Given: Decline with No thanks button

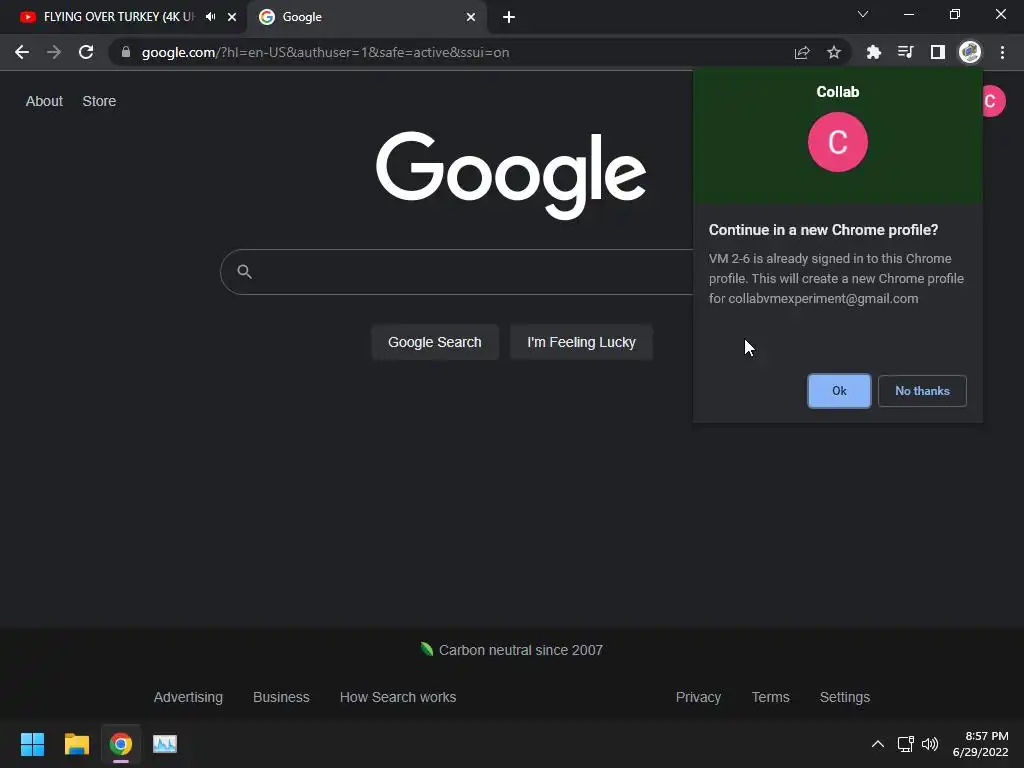Looking at the screenshot, I should 922,391.
